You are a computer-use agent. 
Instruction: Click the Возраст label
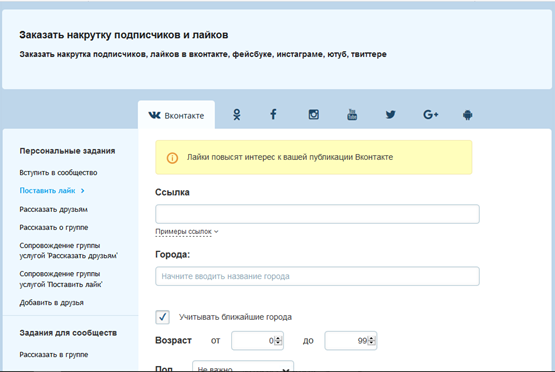click(x=173, y=340)
